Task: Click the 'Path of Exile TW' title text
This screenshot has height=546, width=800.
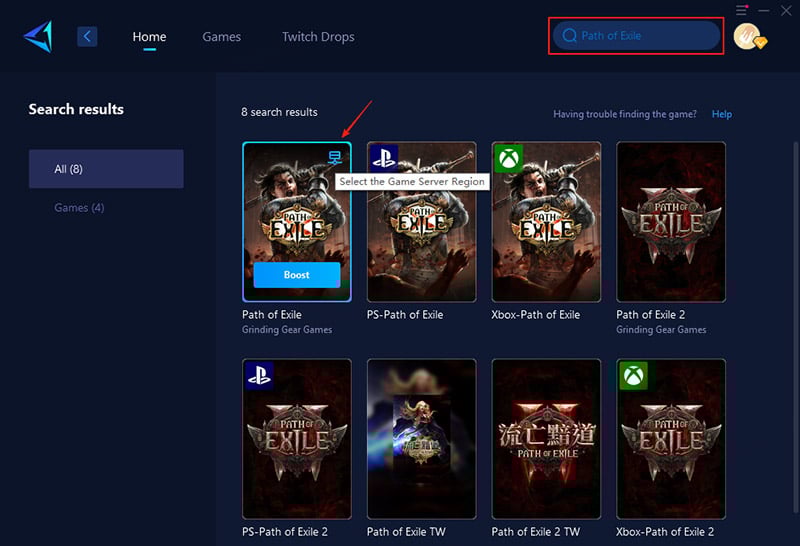Action: pyautogui.click(x=406, y=532)
